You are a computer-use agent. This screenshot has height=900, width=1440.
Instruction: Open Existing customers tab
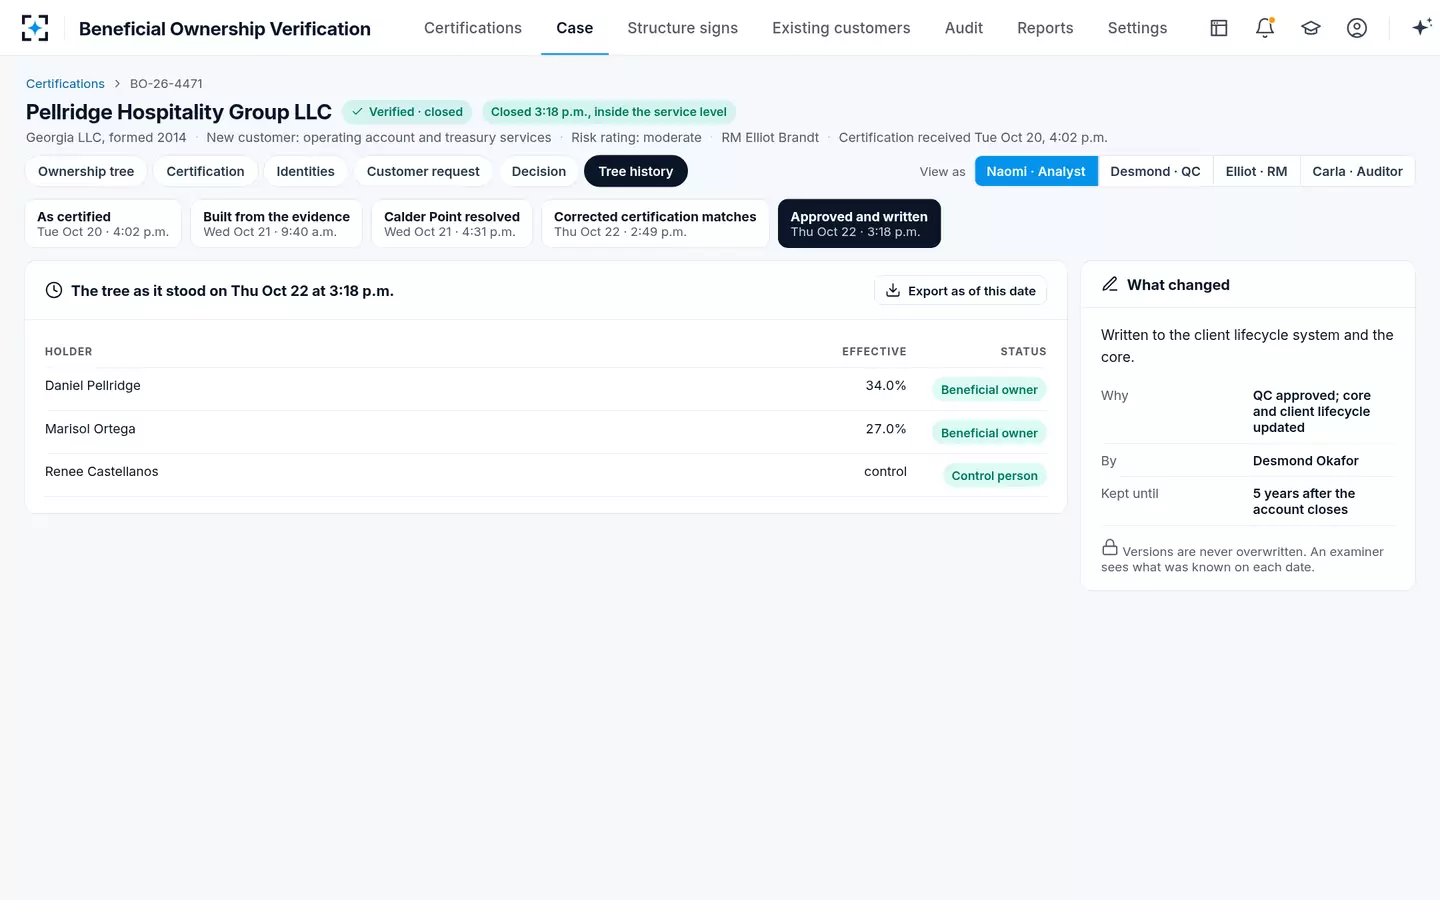point(841,28)
